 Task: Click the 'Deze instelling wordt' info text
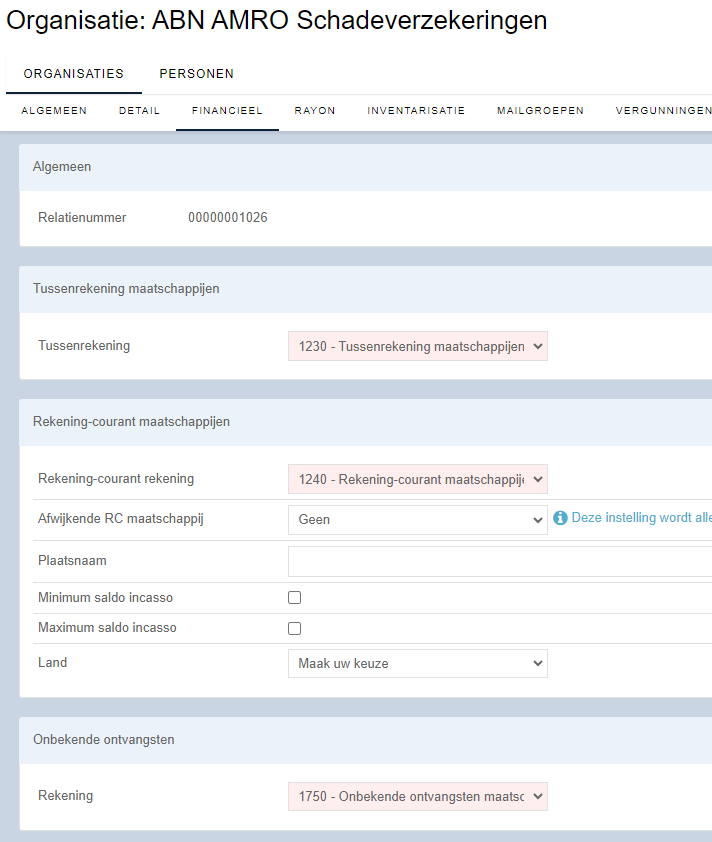click(x=641, y=518)
